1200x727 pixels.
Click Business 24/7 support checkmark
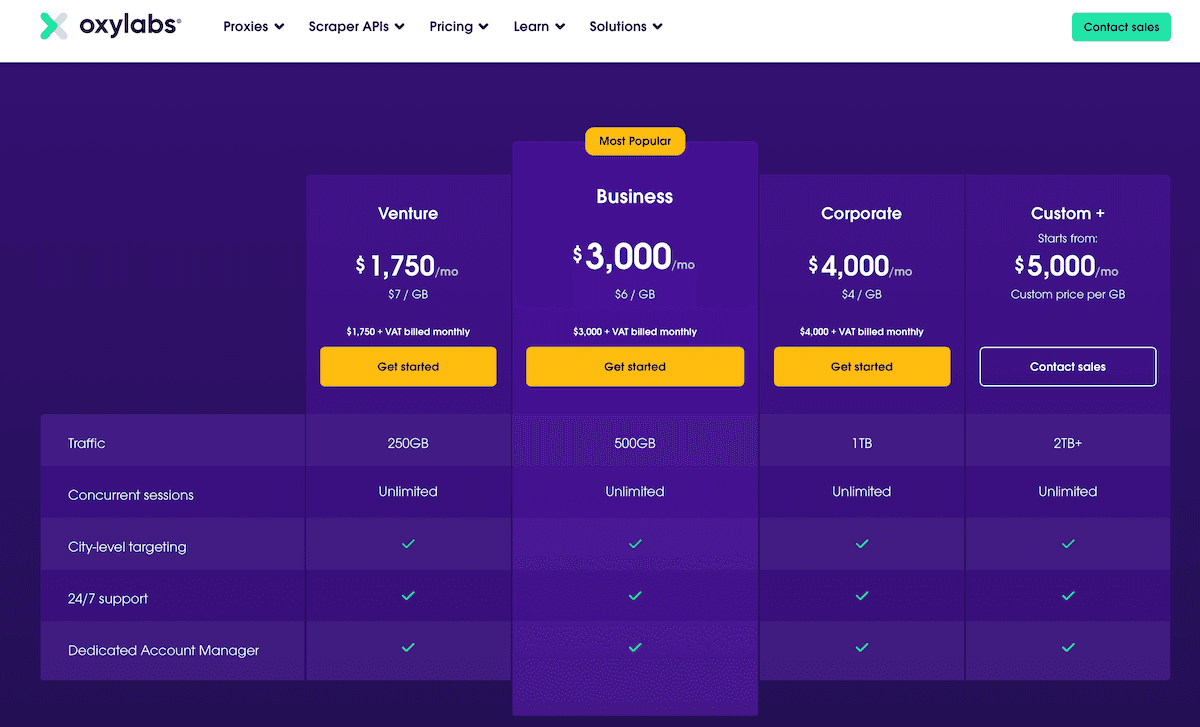pyautogui.click(x=635, y=596)
